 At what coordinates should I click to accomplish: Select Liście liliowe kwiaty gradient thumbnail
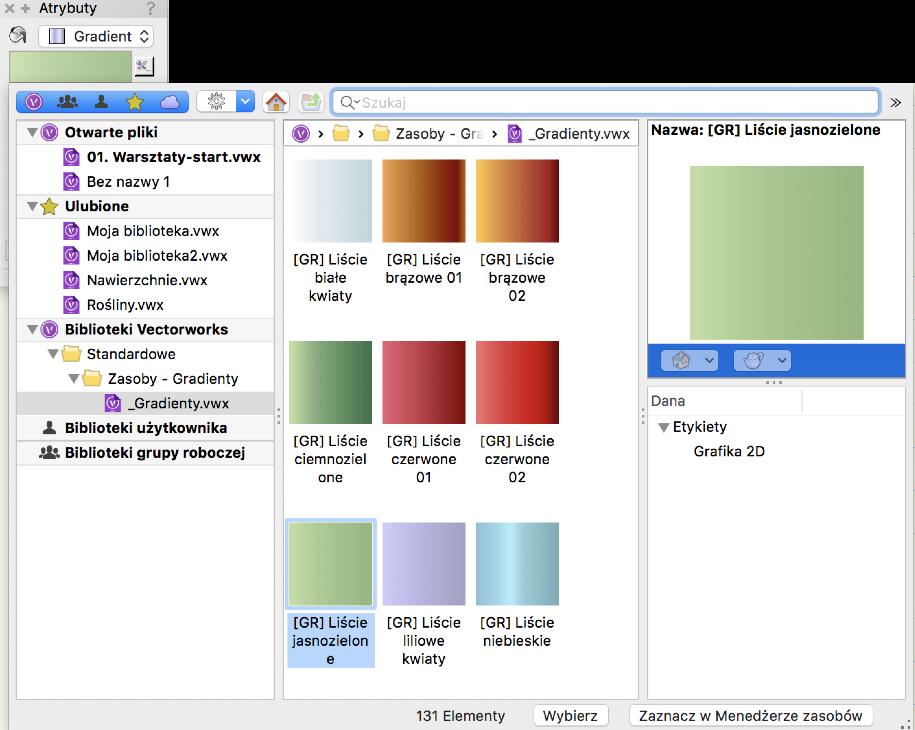pyautogui.click(x=424, y=564)
